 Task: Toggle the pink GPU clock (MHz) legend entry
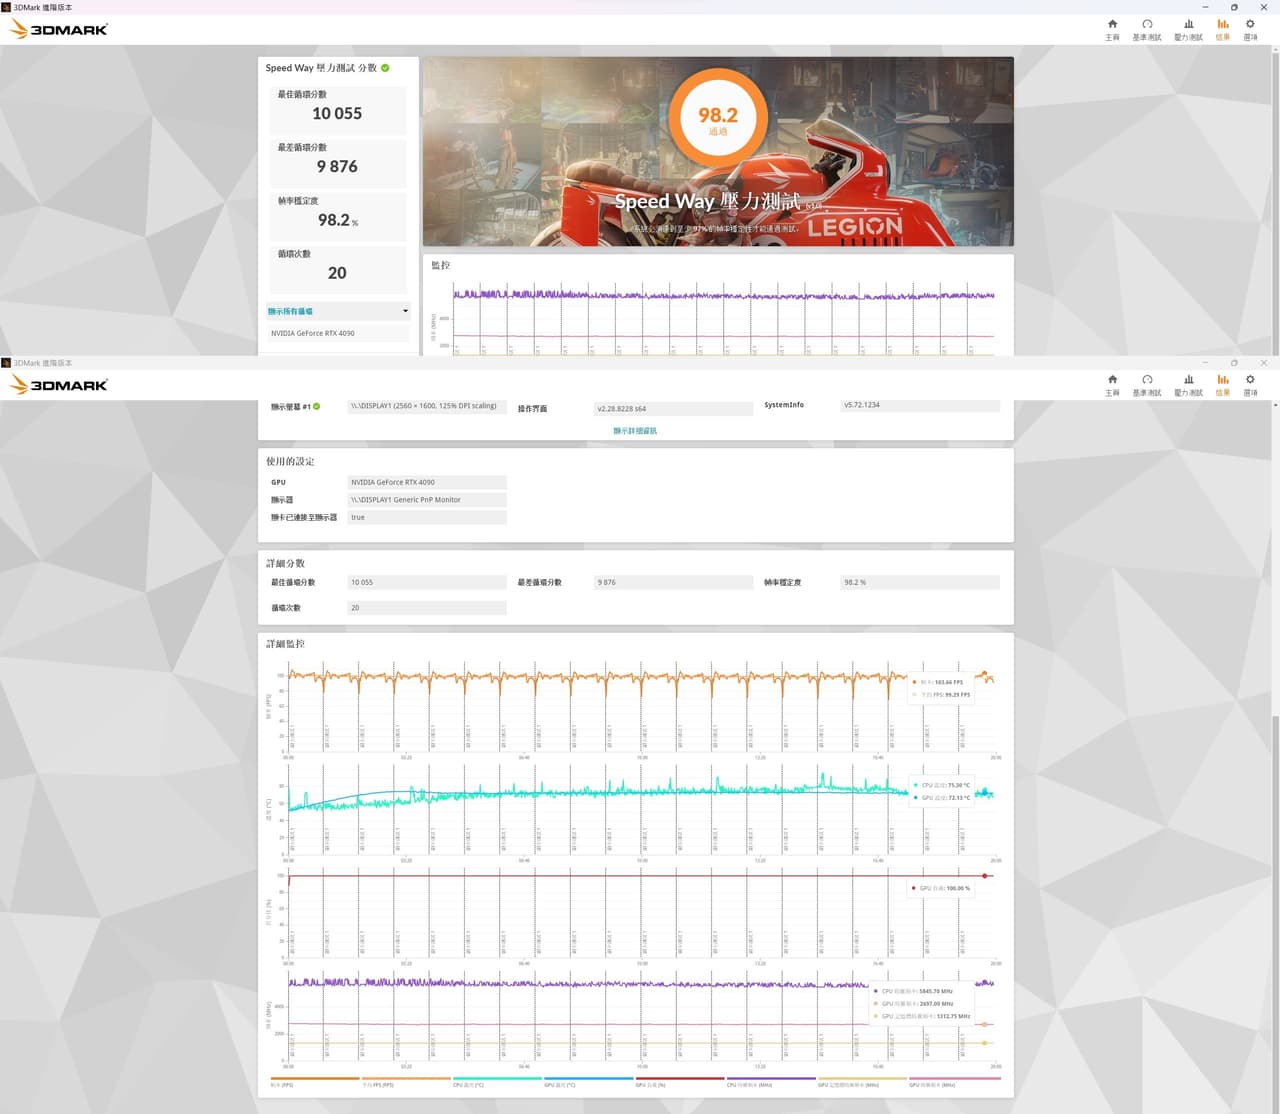click(953, 1081)
